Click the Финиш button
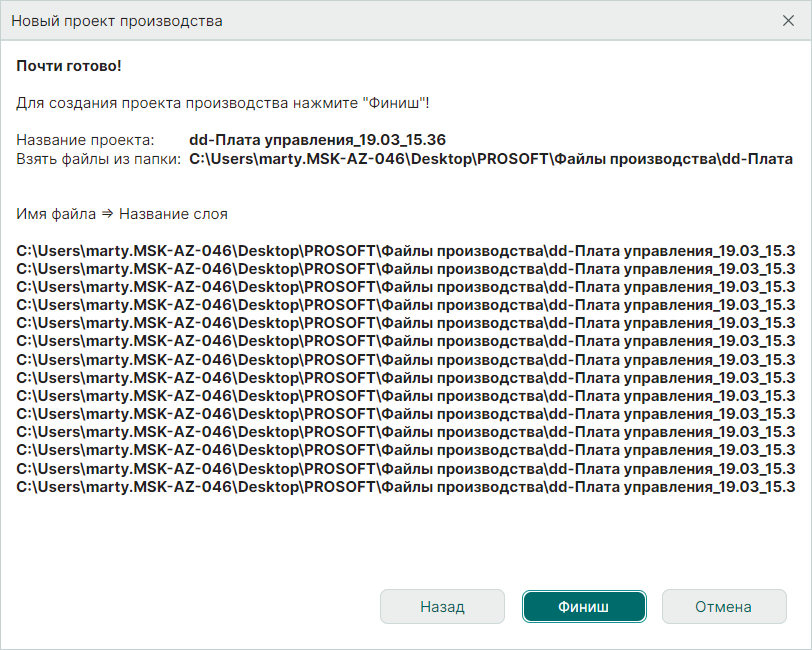This screenshot has height=650, width=812. [x=584, y=606]
